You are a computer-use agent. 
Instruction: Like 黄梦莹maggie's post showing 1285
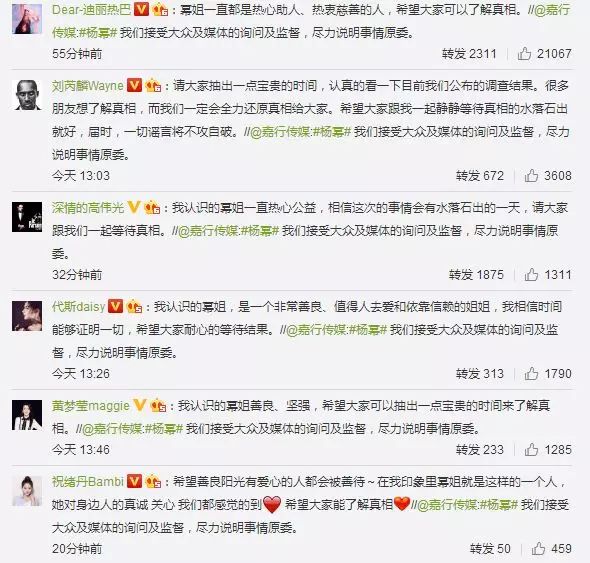531,449
